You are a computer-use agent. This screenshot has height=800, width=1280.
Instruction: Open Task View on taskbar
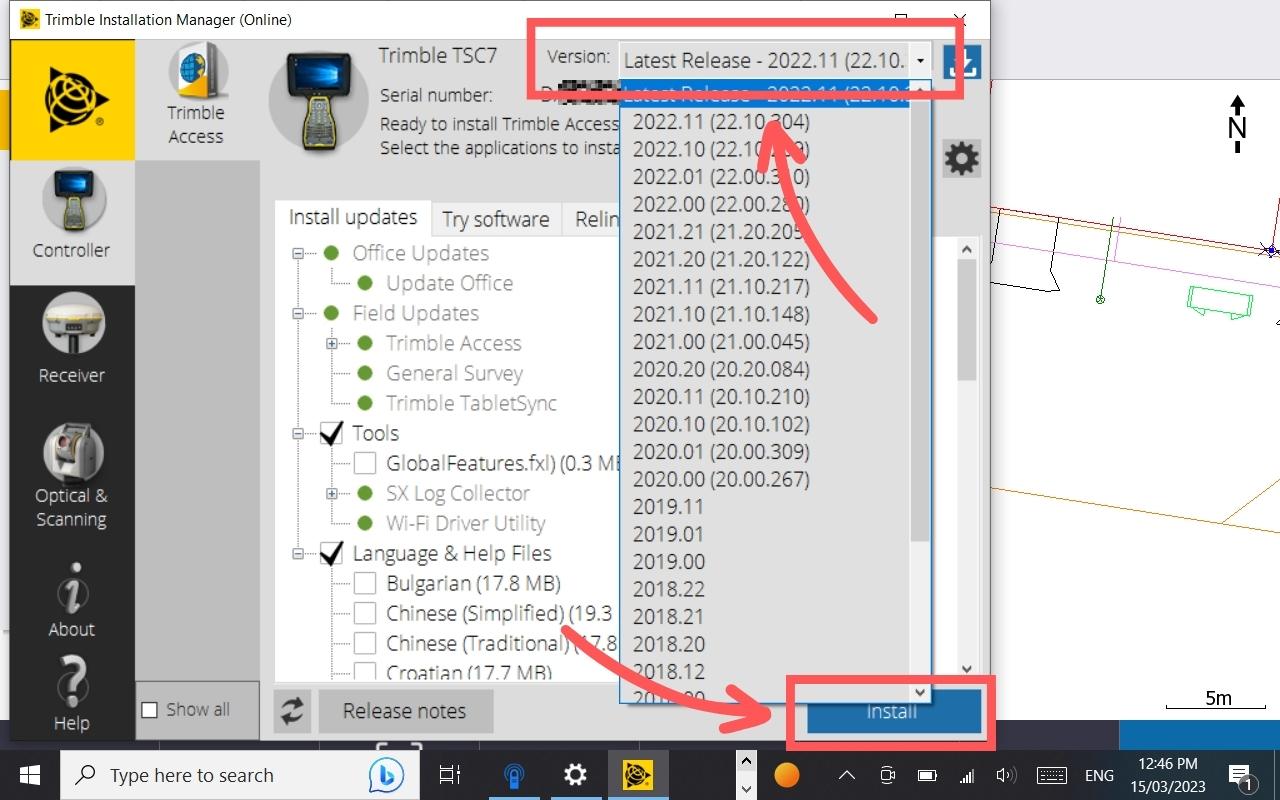click(x=450, y=775)
